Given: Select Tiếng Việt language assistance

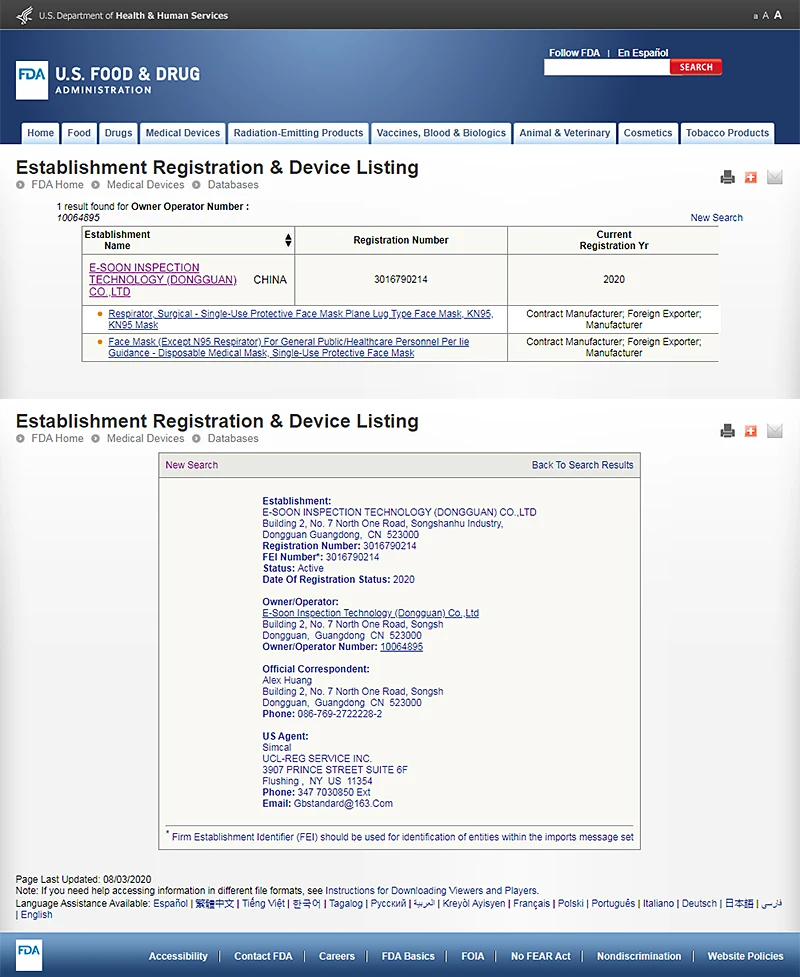Looking at the screenshot, I should click(x=264, y=903).
